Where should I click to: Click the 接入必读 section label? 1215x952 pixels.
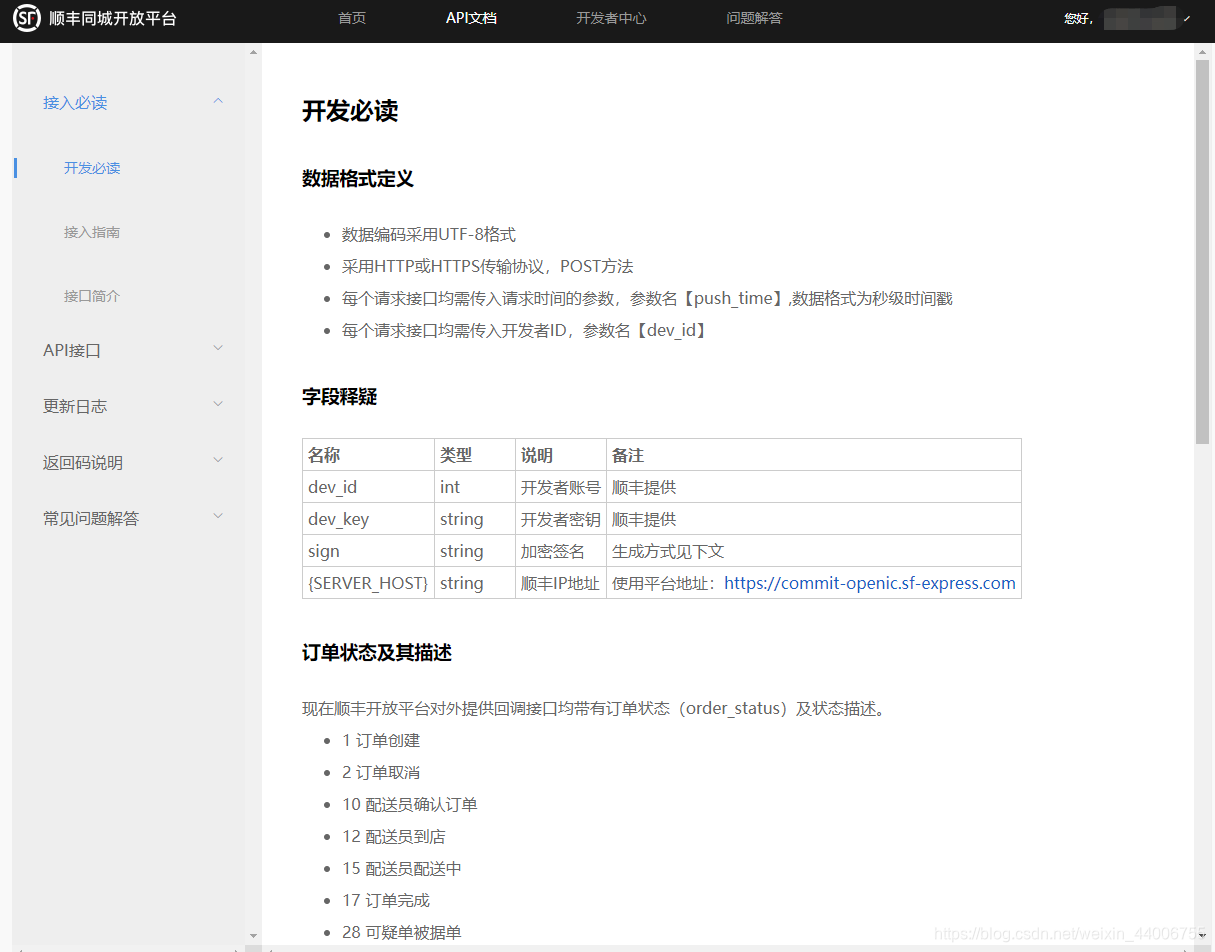75,103
